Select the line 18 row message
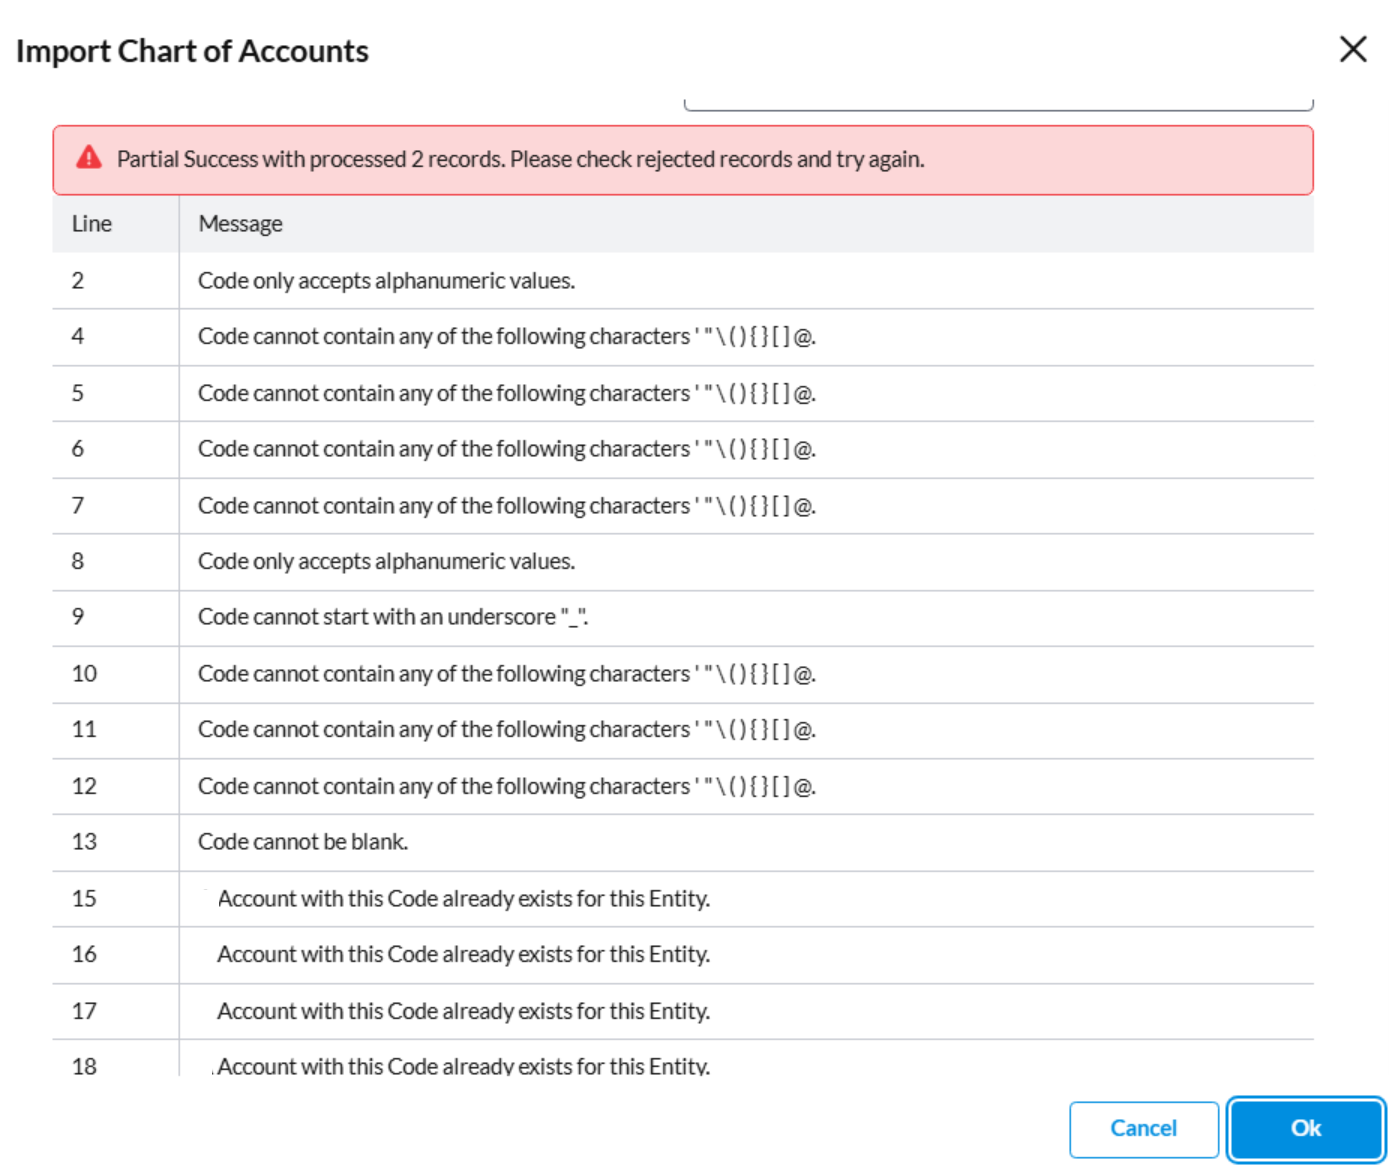This screenshot has width=1389, height=1172. click(463, 1066)
